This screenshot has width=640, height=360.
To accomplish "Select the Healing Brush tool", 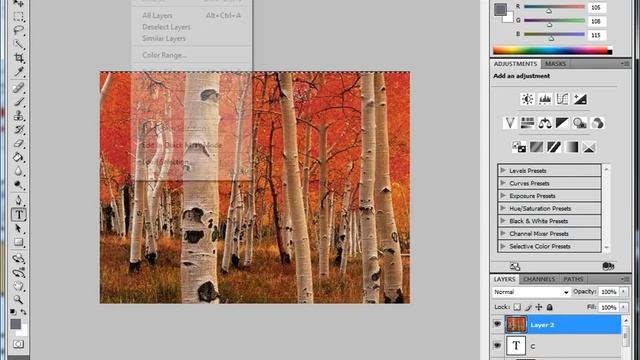I will [x=18, y=87].
